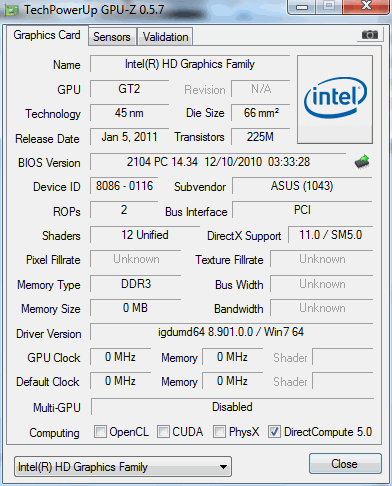Click the Technology field showing 45 nm
Screen dimensions: 392x486
click(129, 113)
